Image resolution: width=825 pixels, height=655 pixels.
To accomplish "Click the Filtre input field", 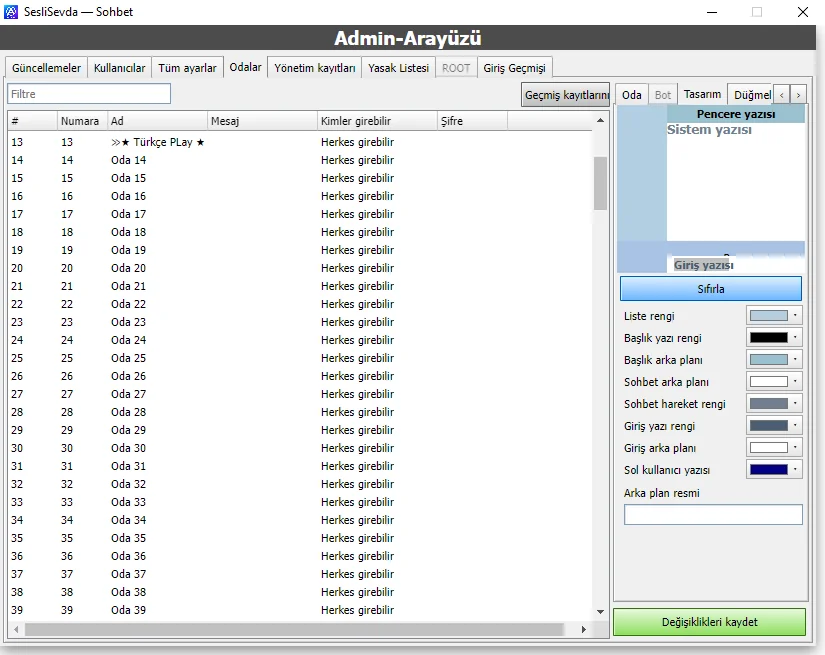I will point(89,94).
